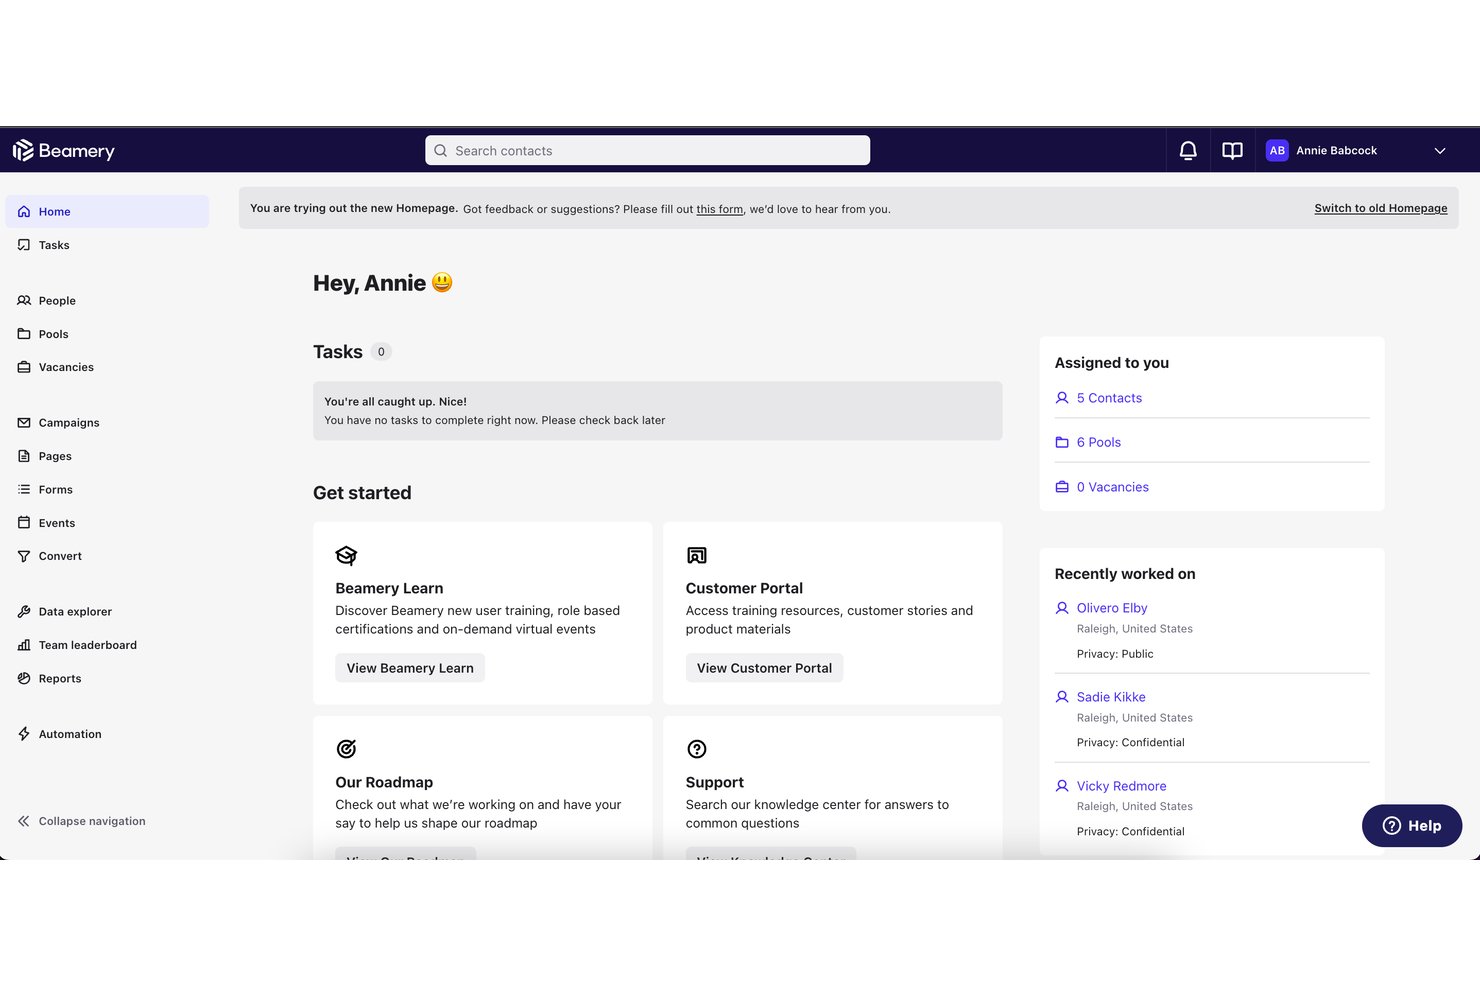Open 0 Vacancies assigned to you
The image size is (1480, 987).
point(1113,487)
